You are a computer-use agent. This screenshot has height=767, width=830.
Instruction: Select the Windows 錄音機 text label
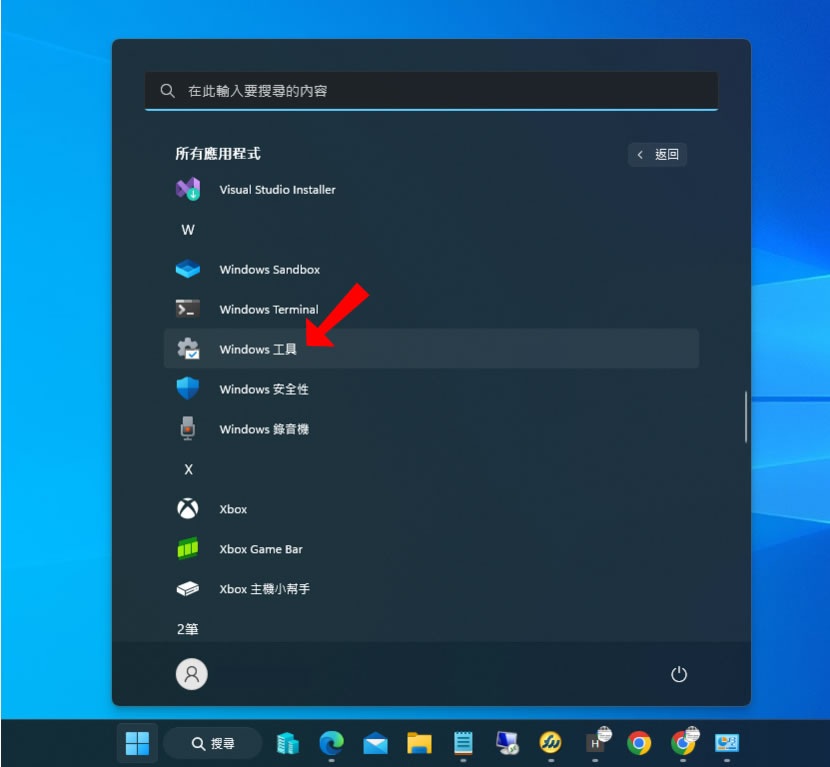(x=264, y=429)
